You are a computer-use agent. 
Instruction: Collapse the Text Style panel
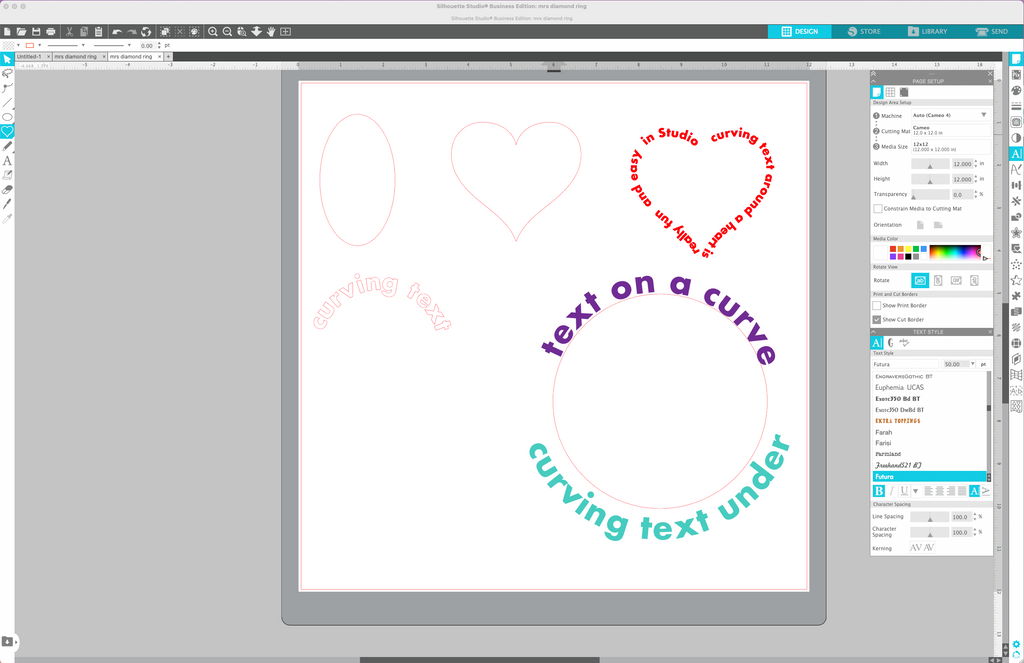tap(873, 332)
